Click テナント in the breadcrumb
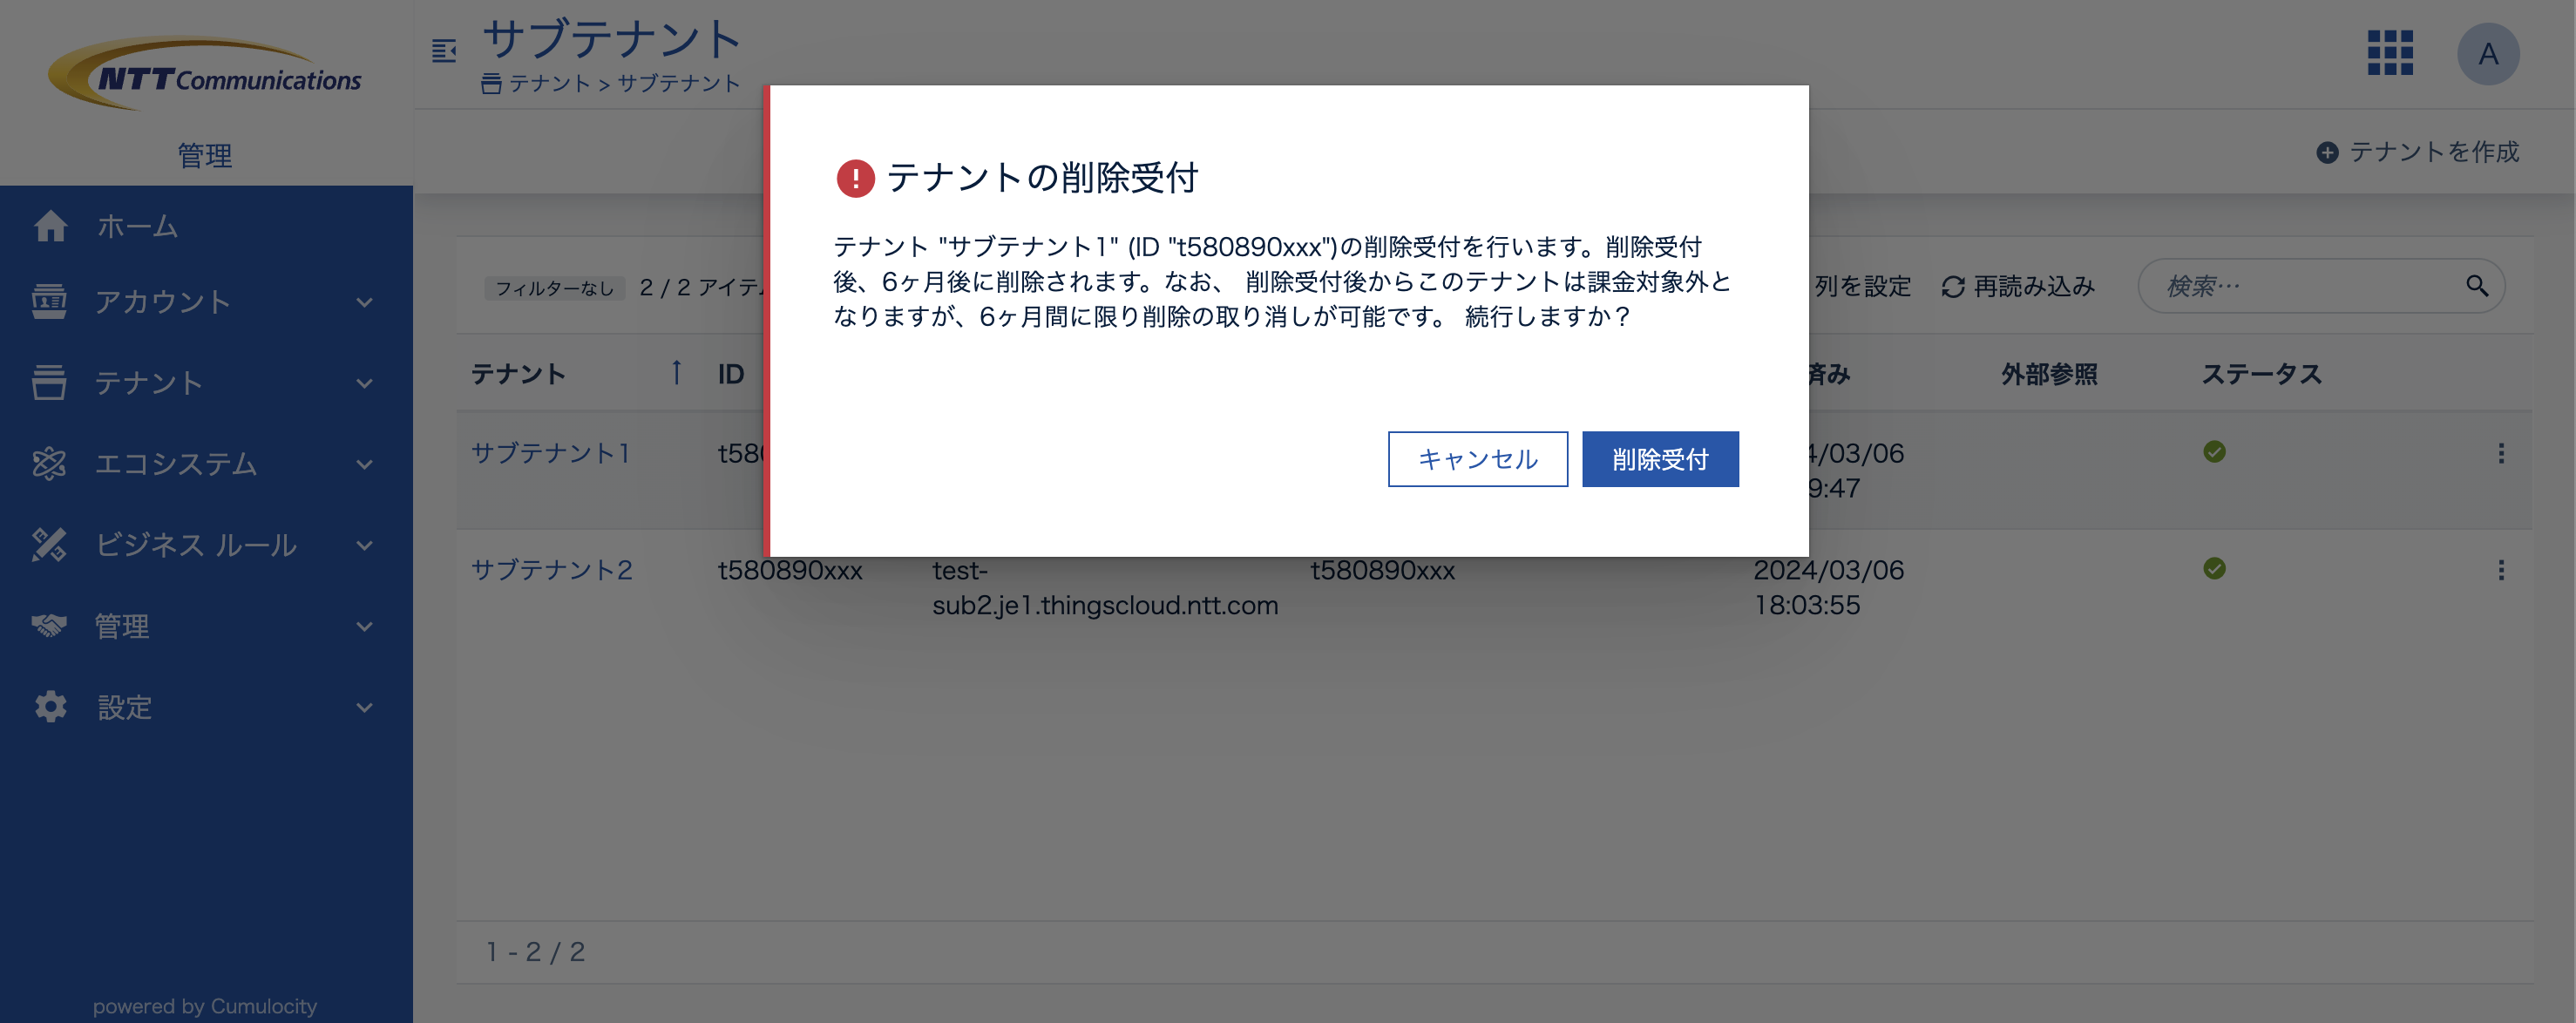 pyautogui.click(x=549, y=83)
